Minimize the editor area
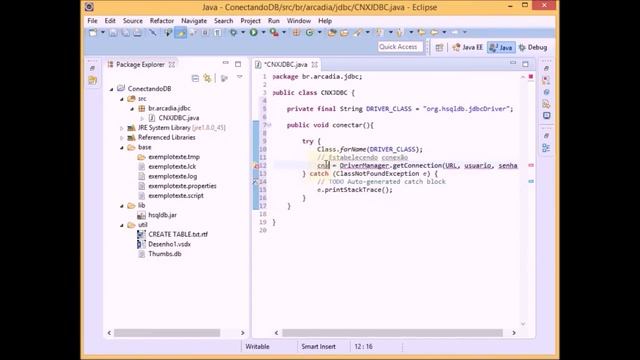This screenshot has height=360, width=640. (513, 63)
